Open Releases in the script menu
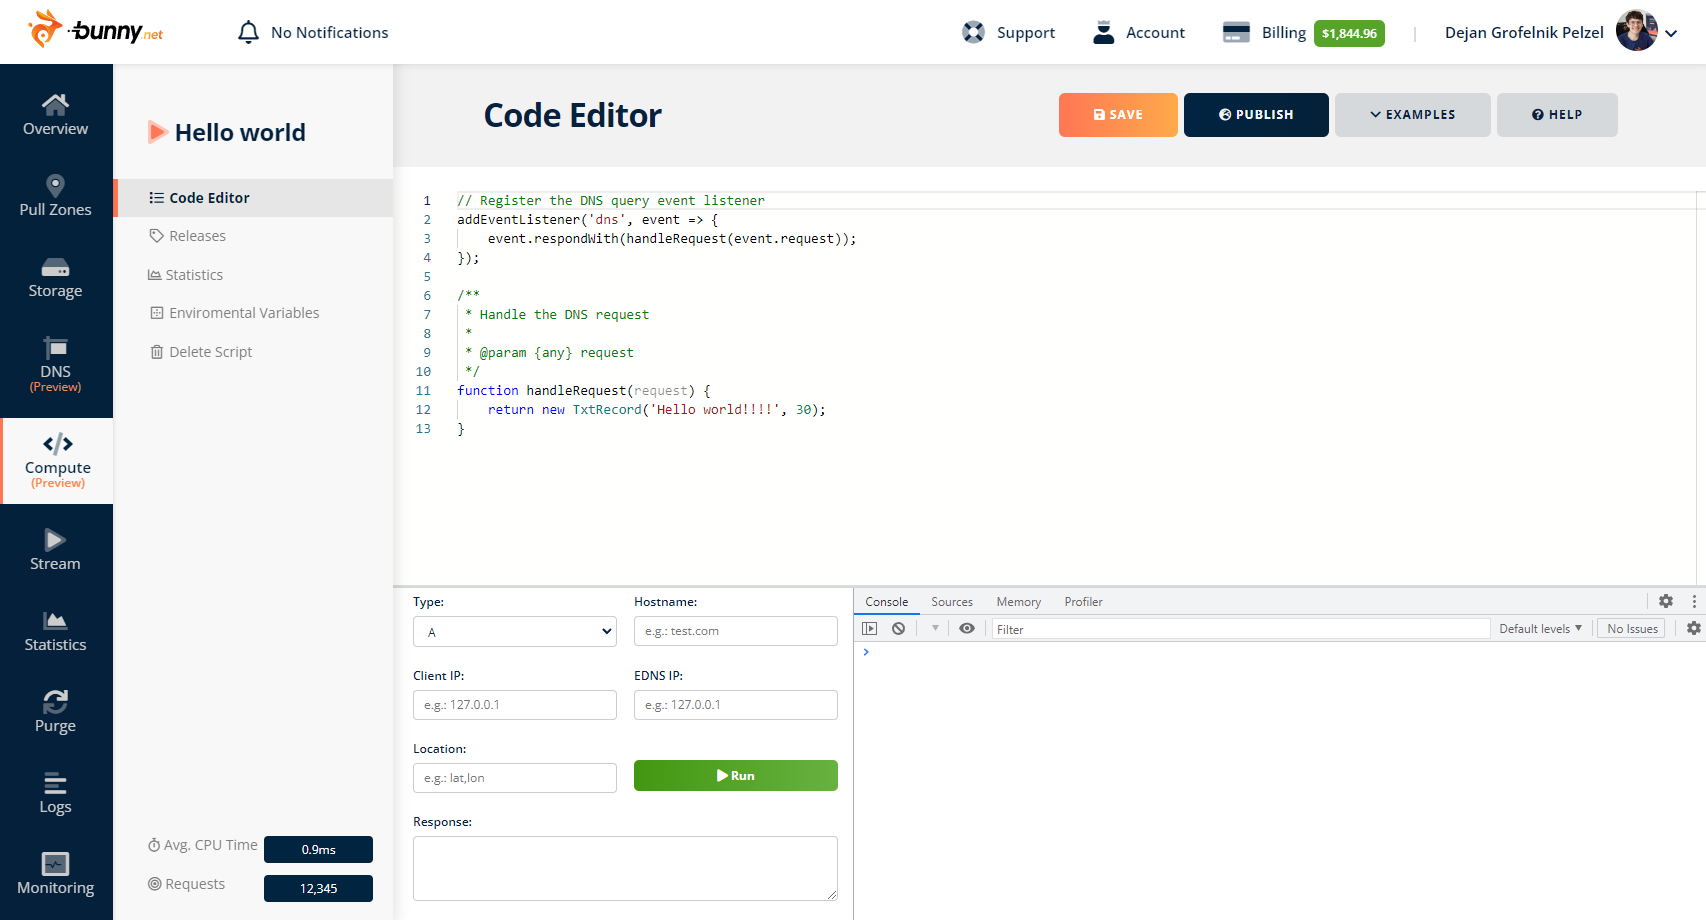Image resolution: width=1706 pixels, height=920 pixels. (188, 236)
